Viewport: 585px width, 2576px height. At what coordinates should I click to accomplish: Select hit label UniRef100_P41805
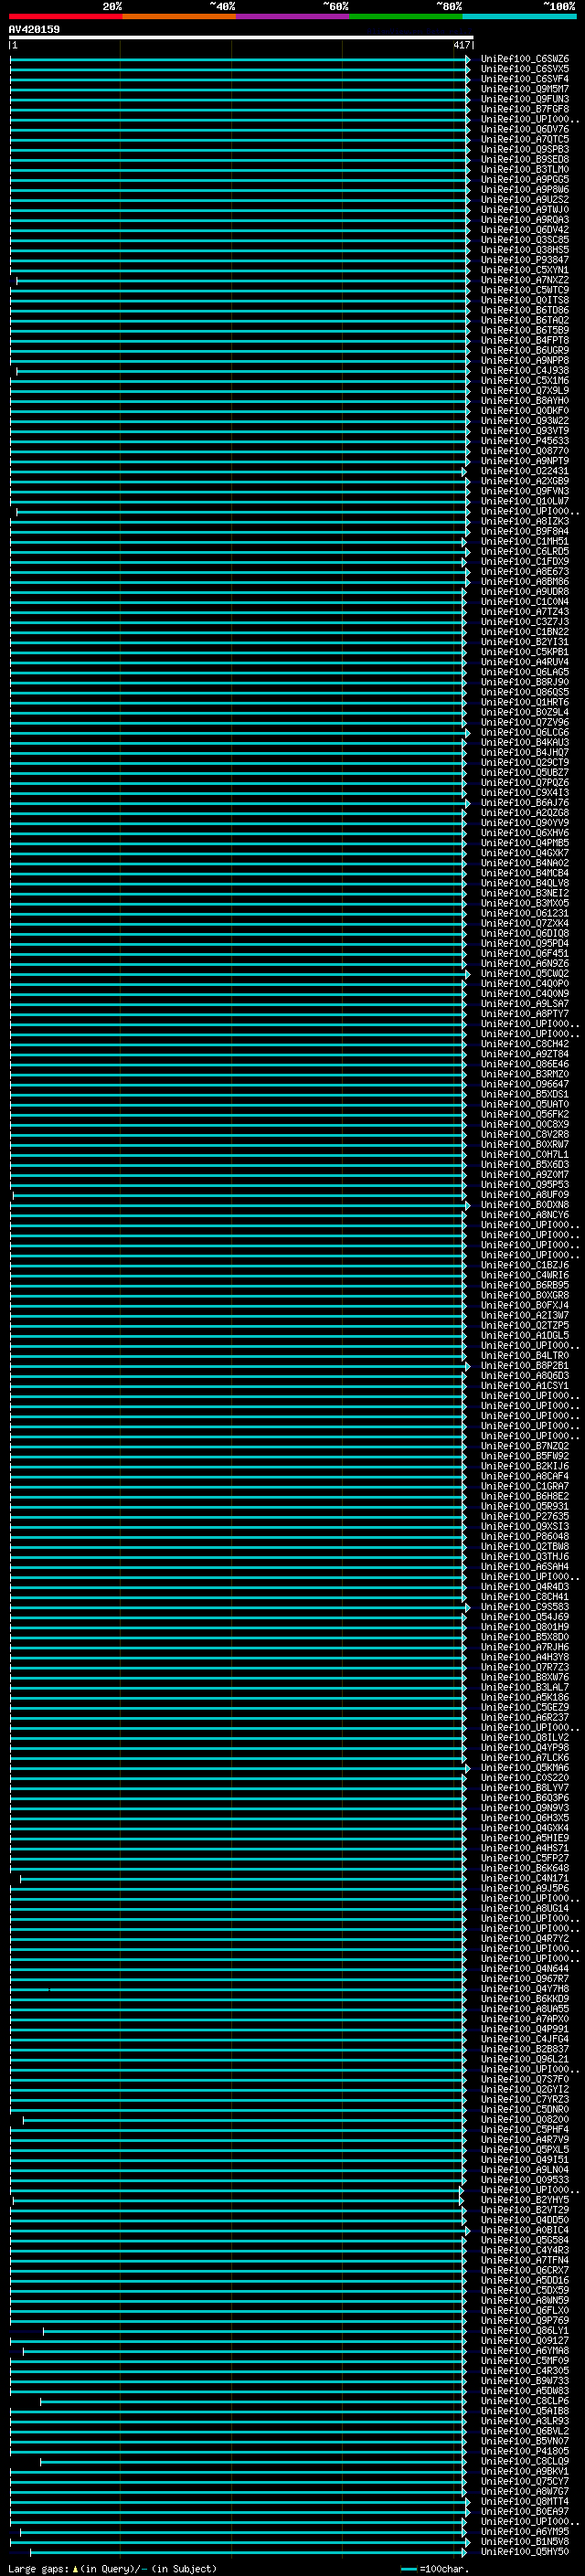(x=525, y=2451)
